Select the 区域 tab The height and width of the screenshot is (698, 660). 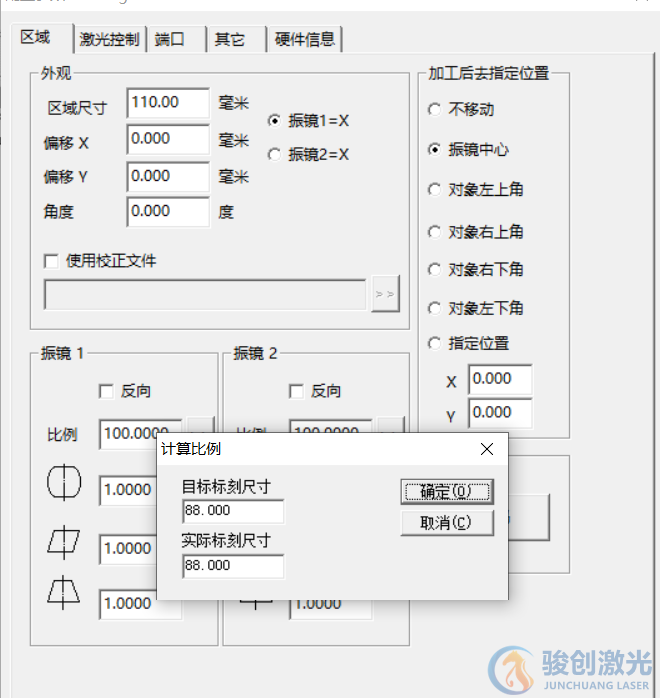point(41,37)
